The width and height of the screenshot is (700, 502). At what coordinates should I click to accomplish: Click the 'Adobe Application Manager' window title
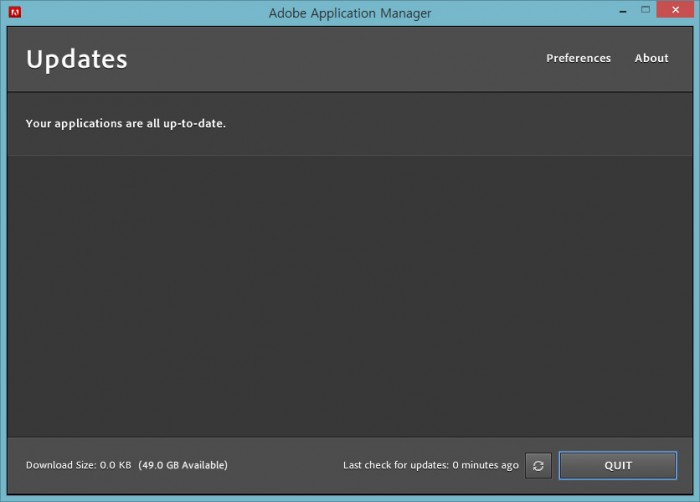pyautogui.click(x=350, y=13)
